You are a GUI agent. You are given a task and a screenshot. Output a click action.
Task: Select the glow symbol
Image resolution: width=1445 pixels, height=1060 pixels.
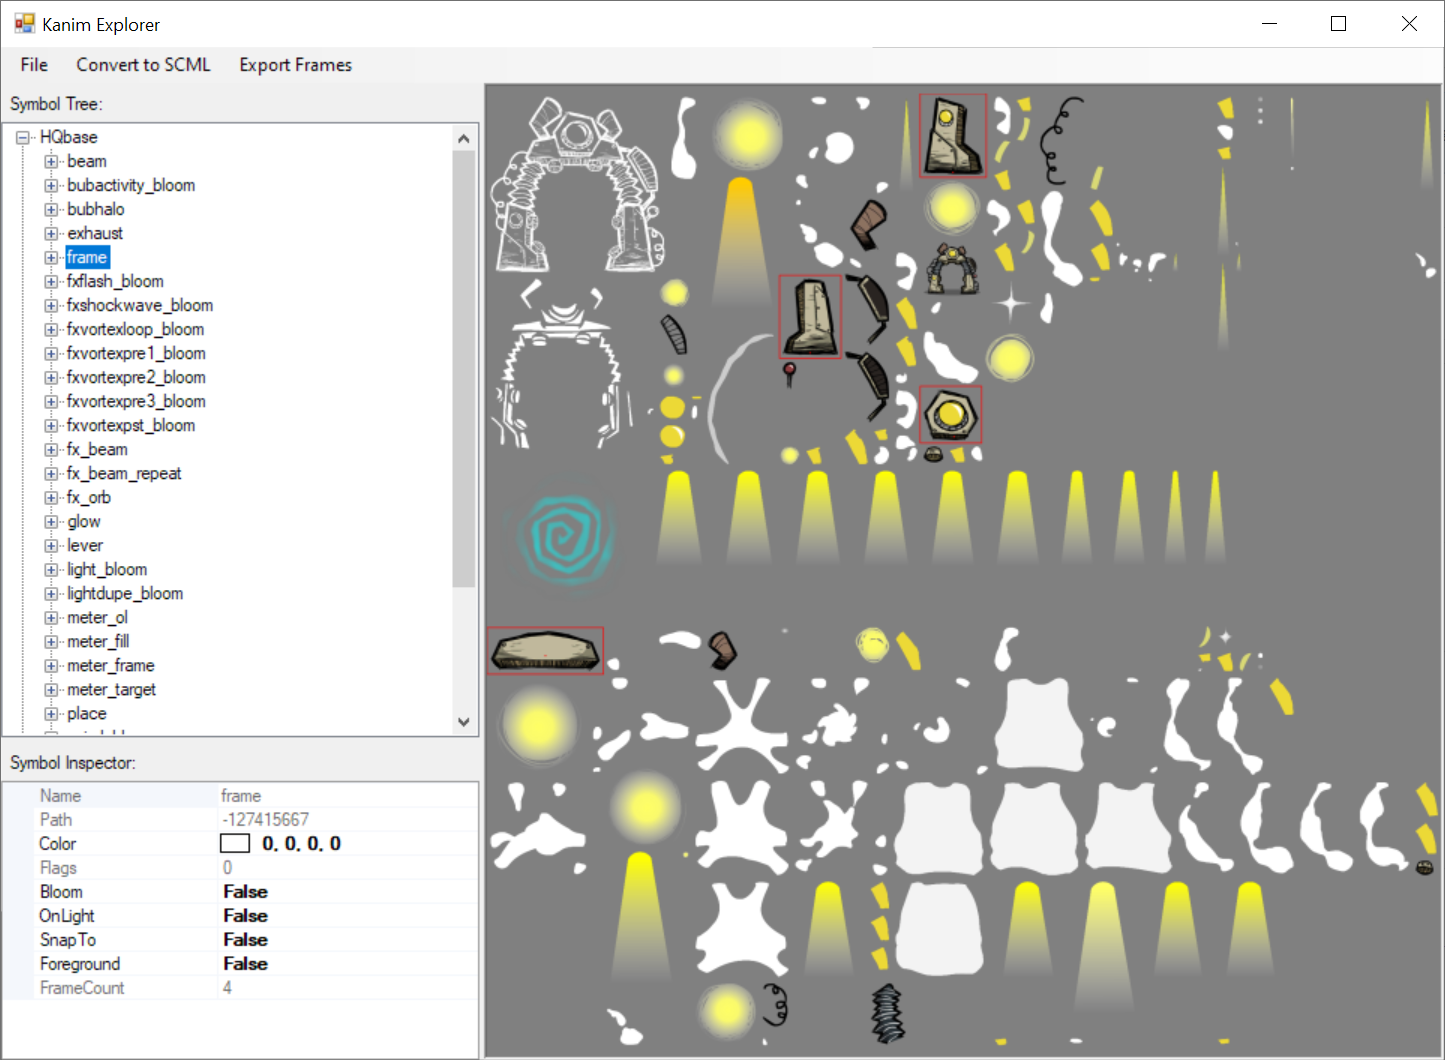pos(84,521)
